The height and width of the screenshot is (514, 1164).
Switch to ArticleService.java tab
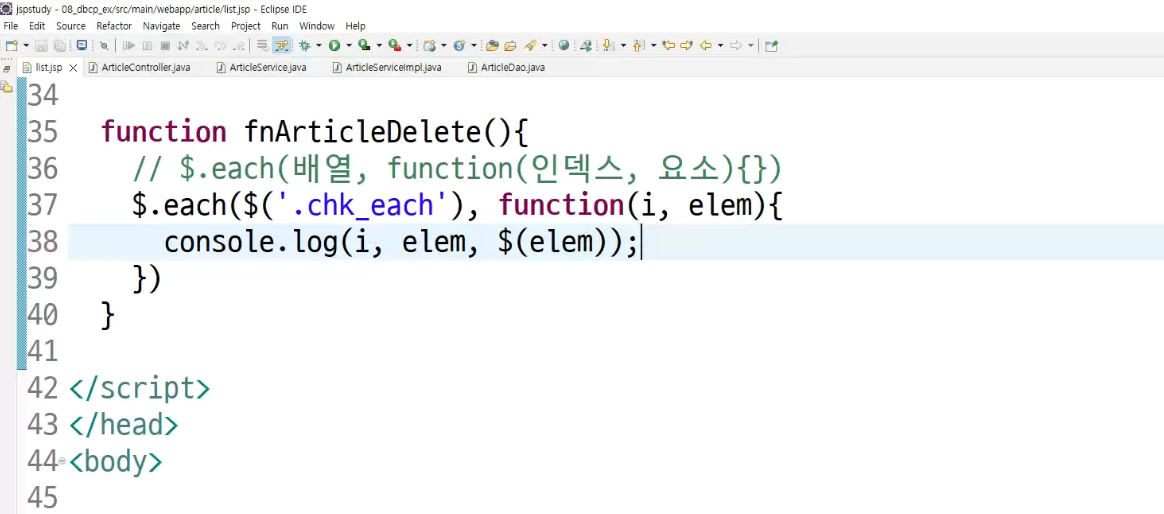click(x=268, y=68)
